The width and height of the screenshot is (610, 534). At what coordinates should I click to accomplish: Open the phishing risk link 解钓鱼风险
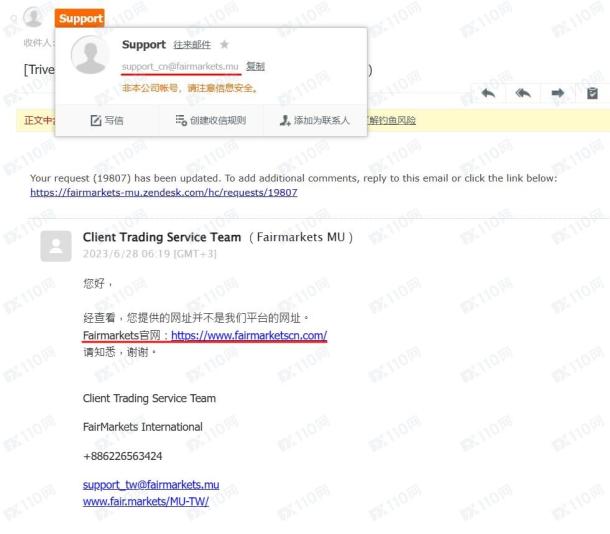pos(391,121)
